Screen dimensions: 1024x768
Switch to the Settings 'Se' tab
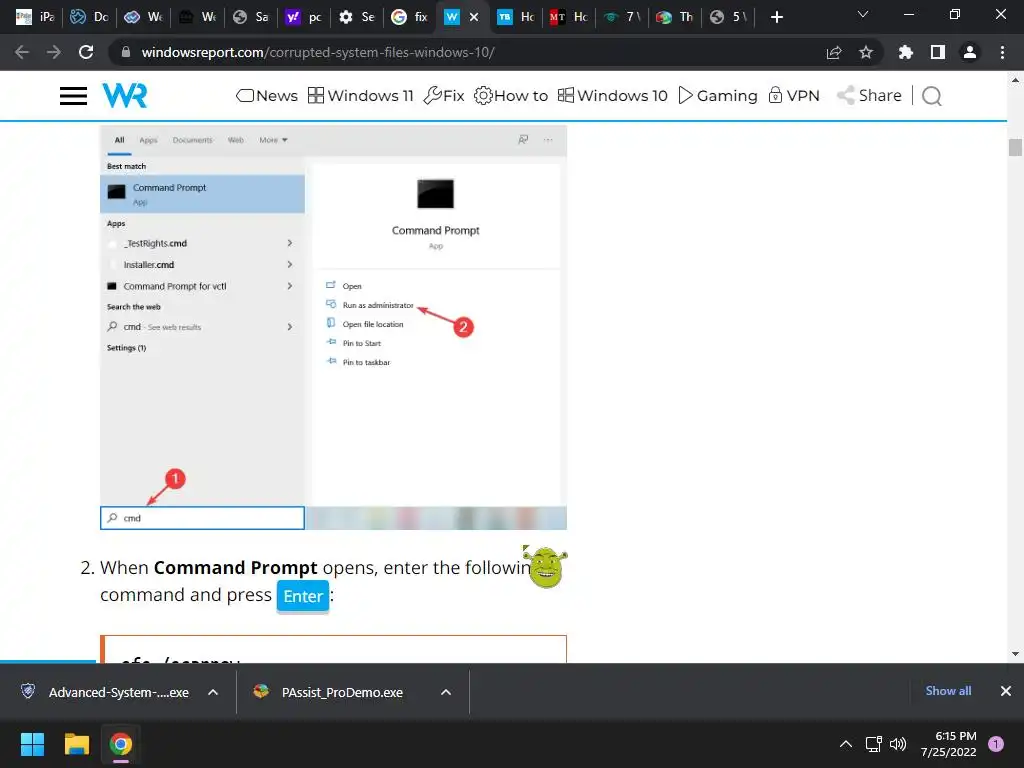click(358, 17)
